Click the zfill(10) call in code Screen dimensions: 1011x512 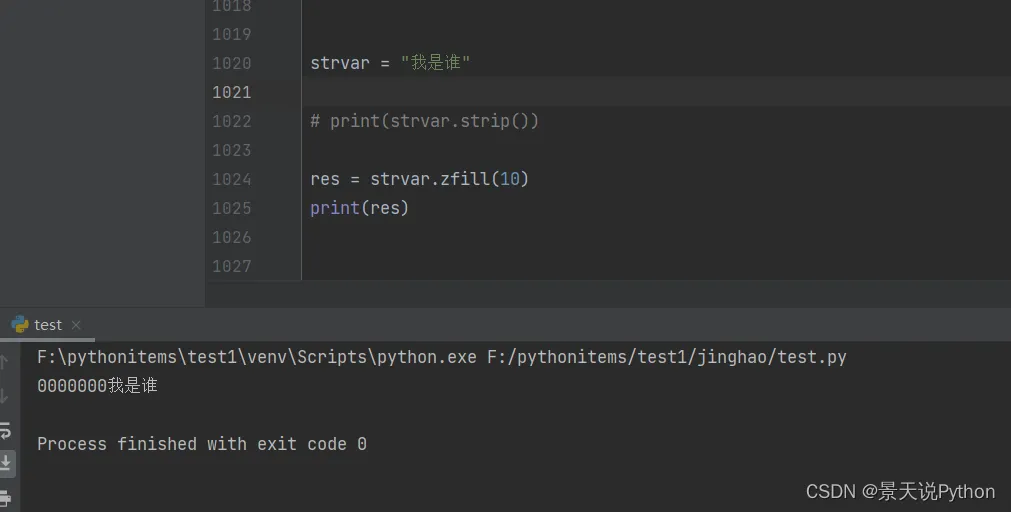point(484,179)
